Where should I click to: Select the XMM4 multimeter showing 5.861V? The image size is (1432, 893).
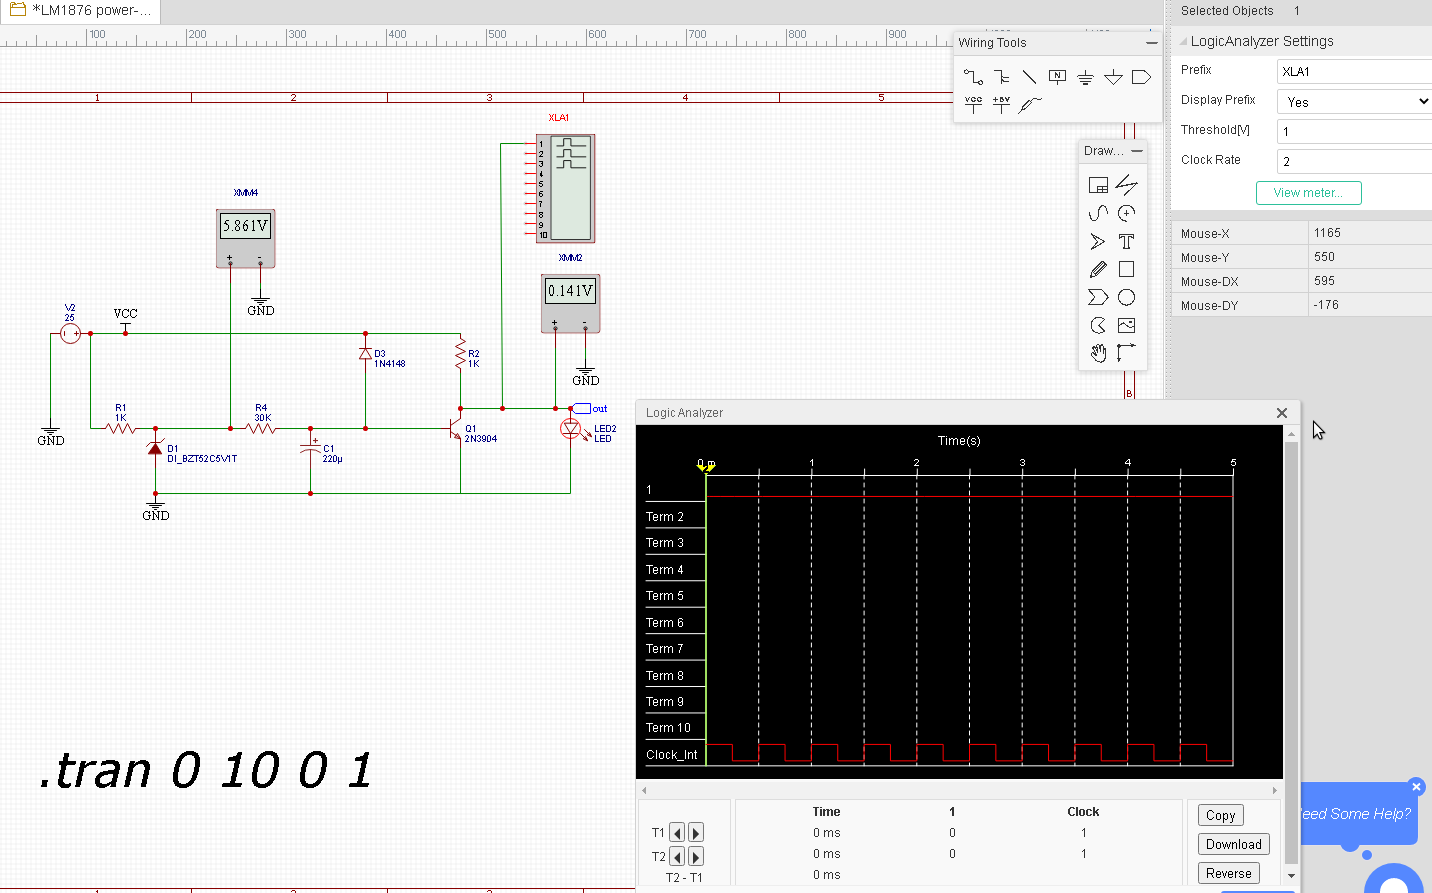(245, 238)
